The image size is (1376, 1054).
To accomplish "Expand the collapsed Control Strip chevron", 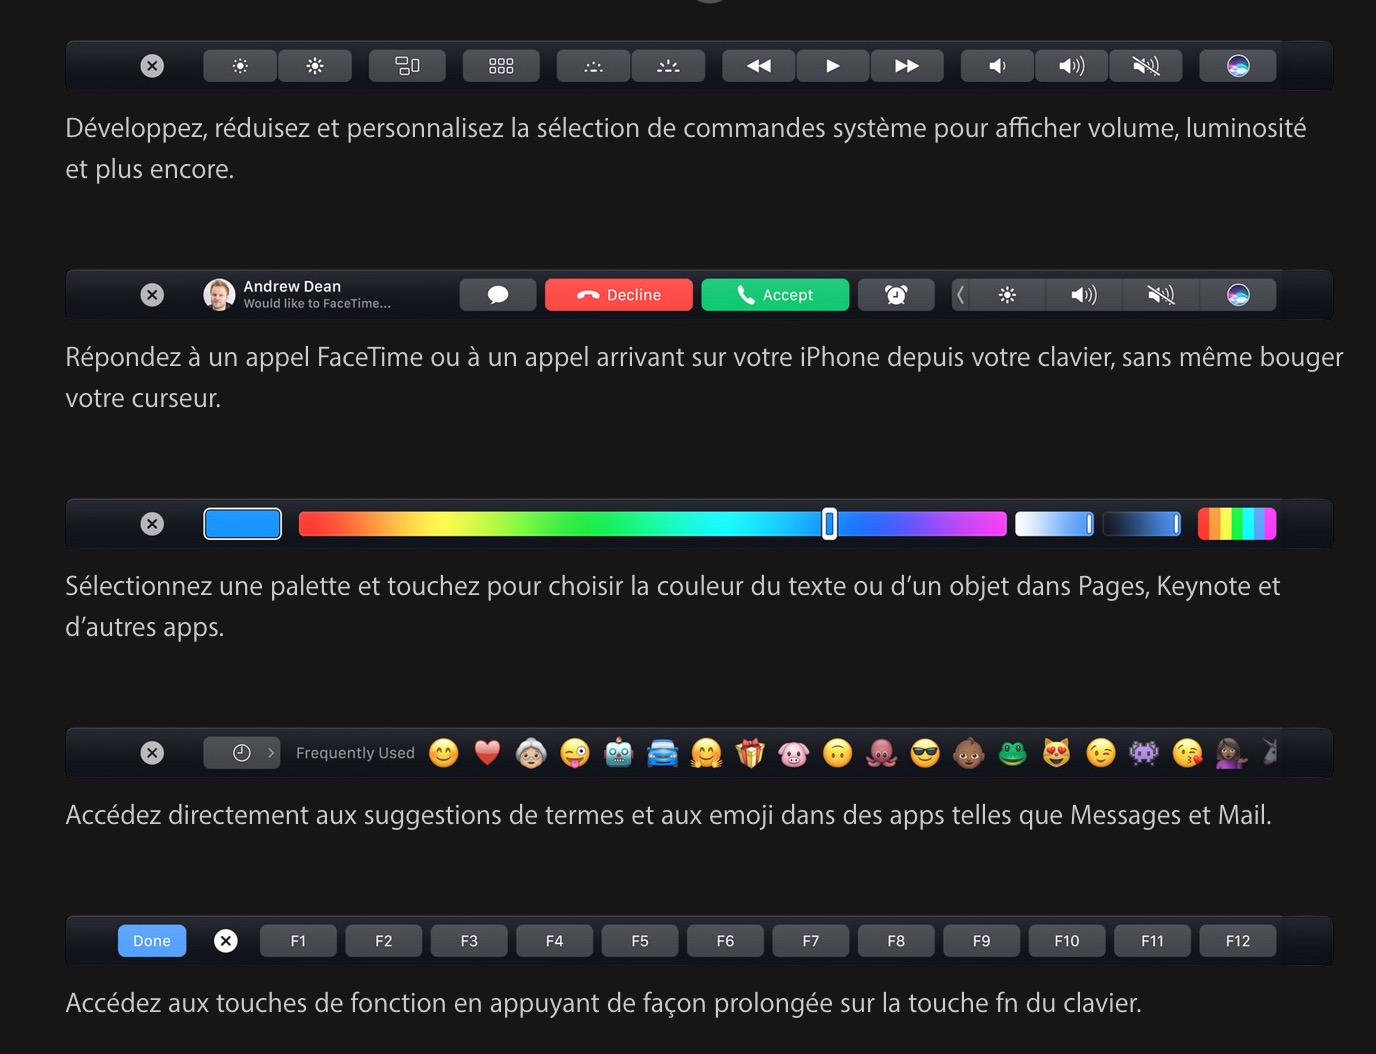I will [961, 295].
